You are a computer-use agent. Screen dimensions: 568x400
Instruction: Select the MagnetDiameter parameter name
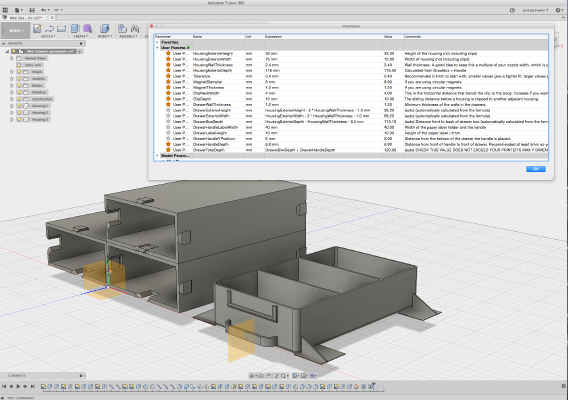[x=208, y=82]
